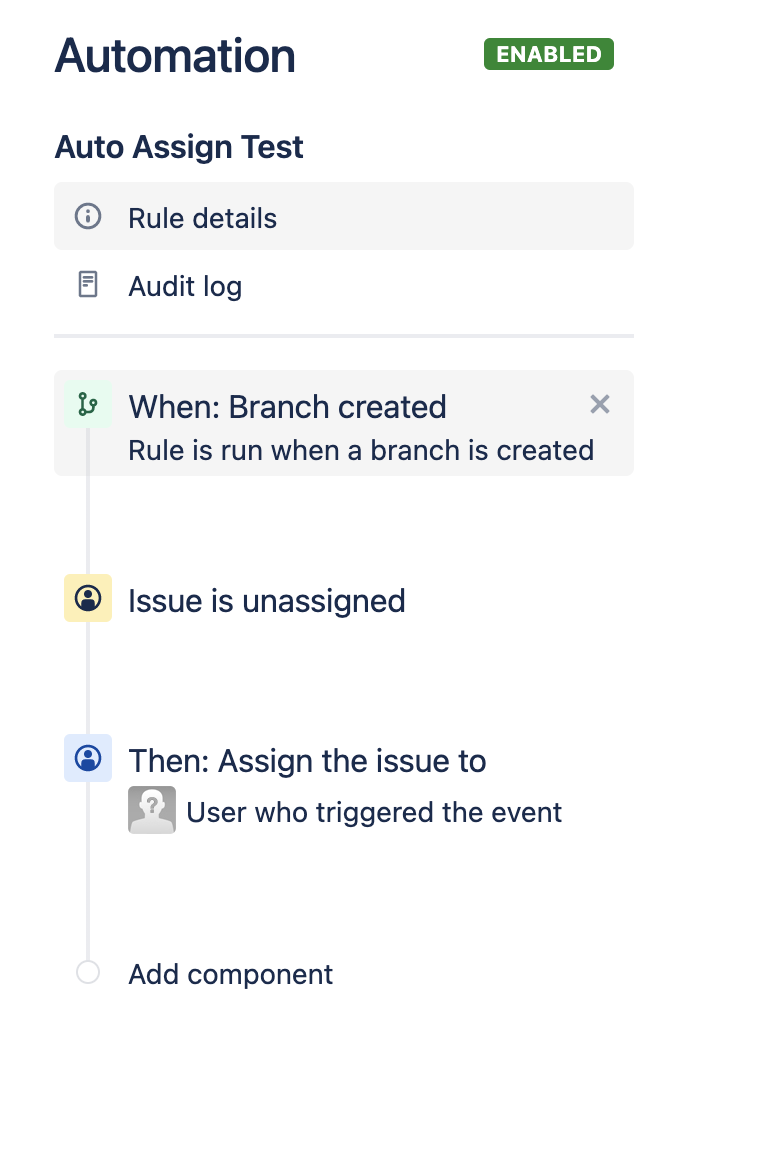The height and width of the screenshot is (1150, 784).
Task: Remove the Branch created trigger with X
Action: [600, 404]
